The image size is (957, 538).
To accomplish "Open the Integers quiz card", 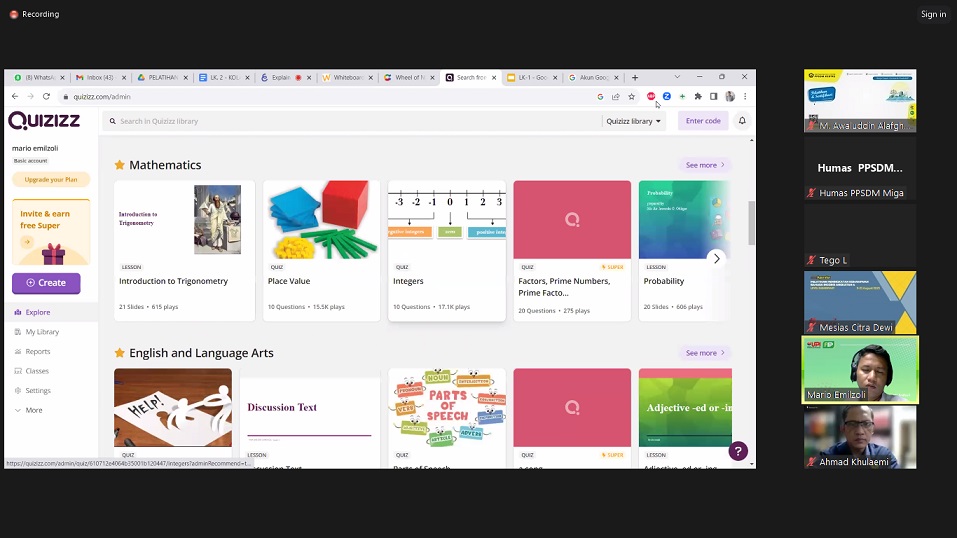I will coord(447,250).
